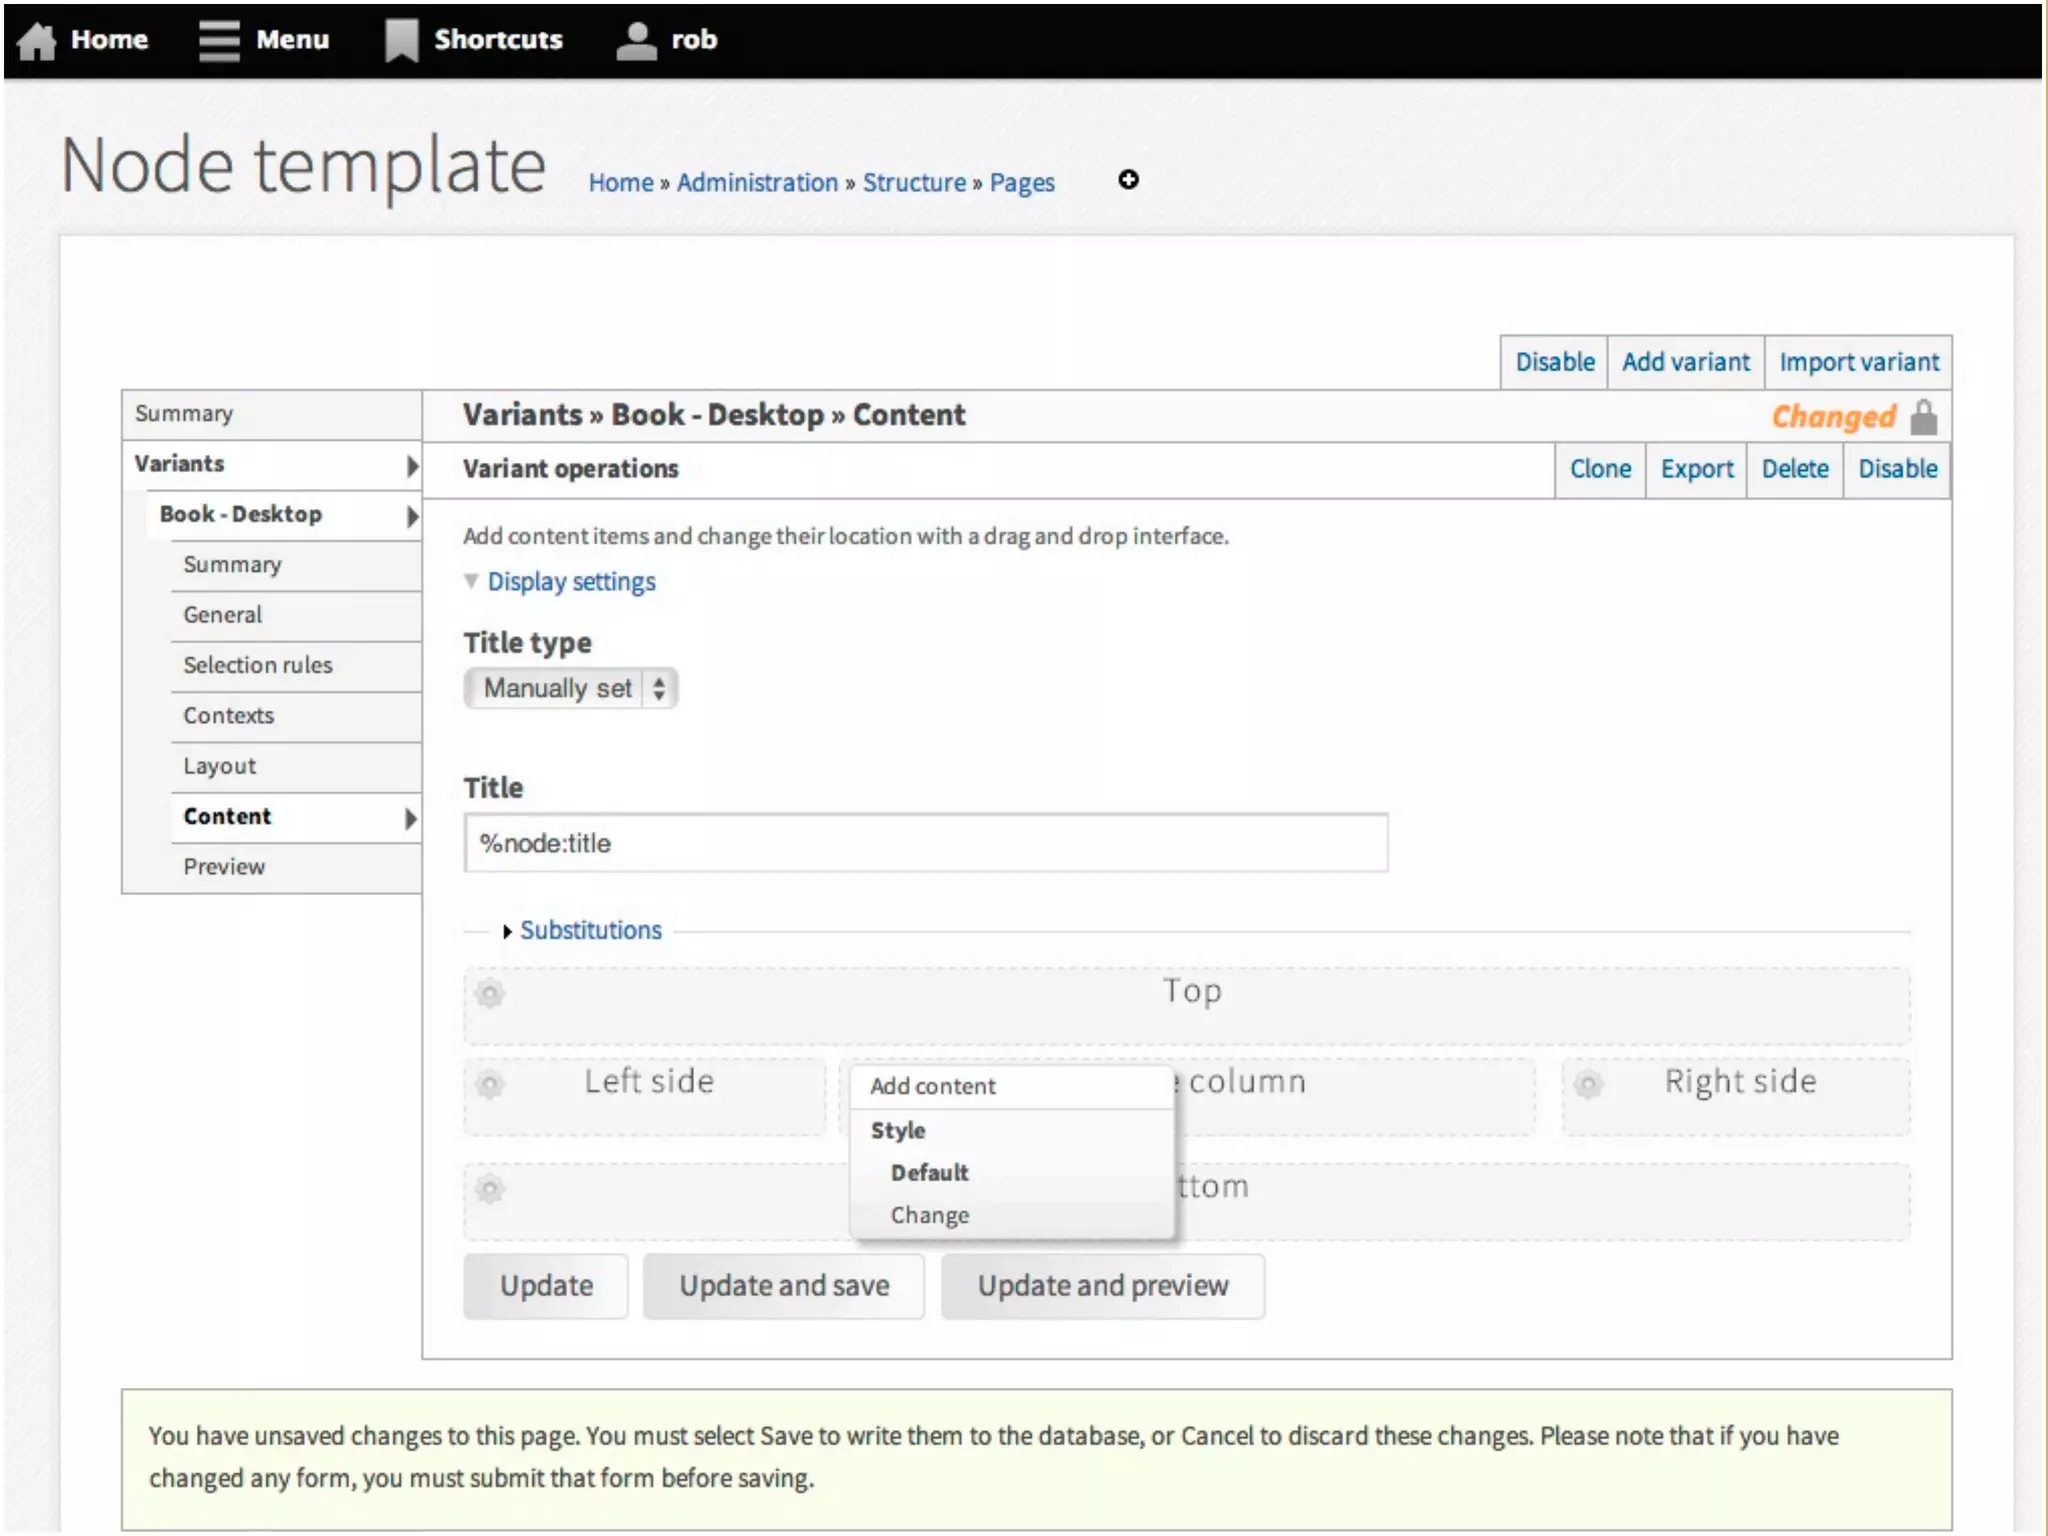Click the Add variant link
This screenshot has width=2048, height=1536.
pyautogui.click(x=1685, y=362)
